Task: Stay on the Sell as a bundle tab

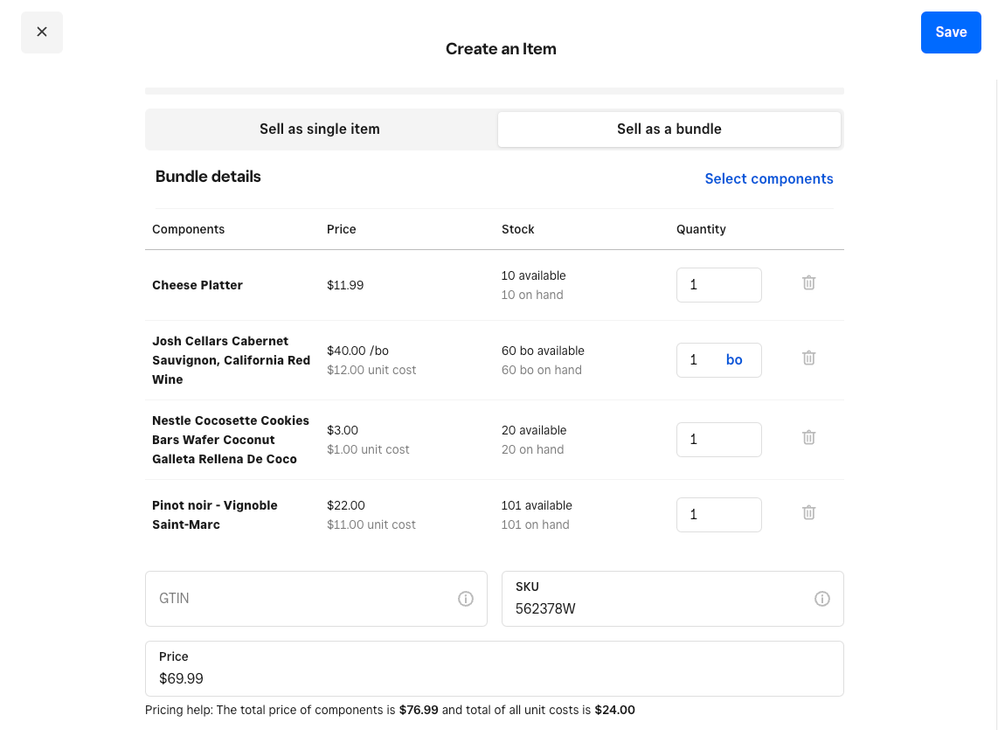Action: pos(669,128)
